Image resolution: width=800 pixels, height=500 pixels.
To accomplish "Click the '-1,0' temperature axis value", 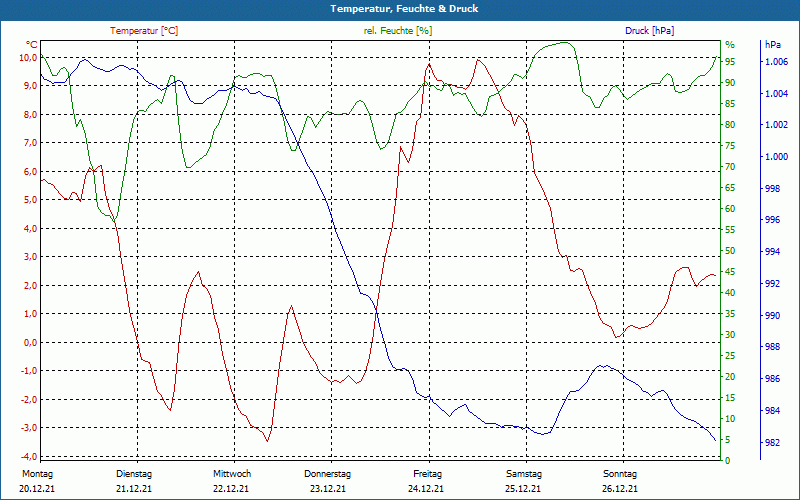I will [29, 371].
